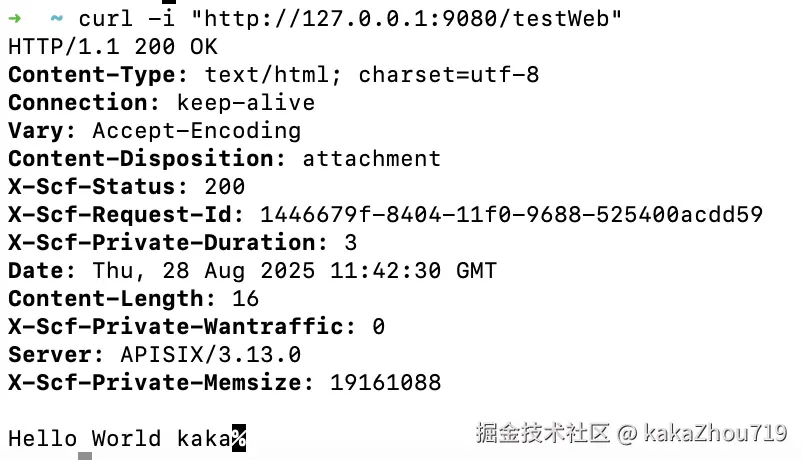Click the Hello World kaka response body
This screenshot has width=802, height=460.
119,438
